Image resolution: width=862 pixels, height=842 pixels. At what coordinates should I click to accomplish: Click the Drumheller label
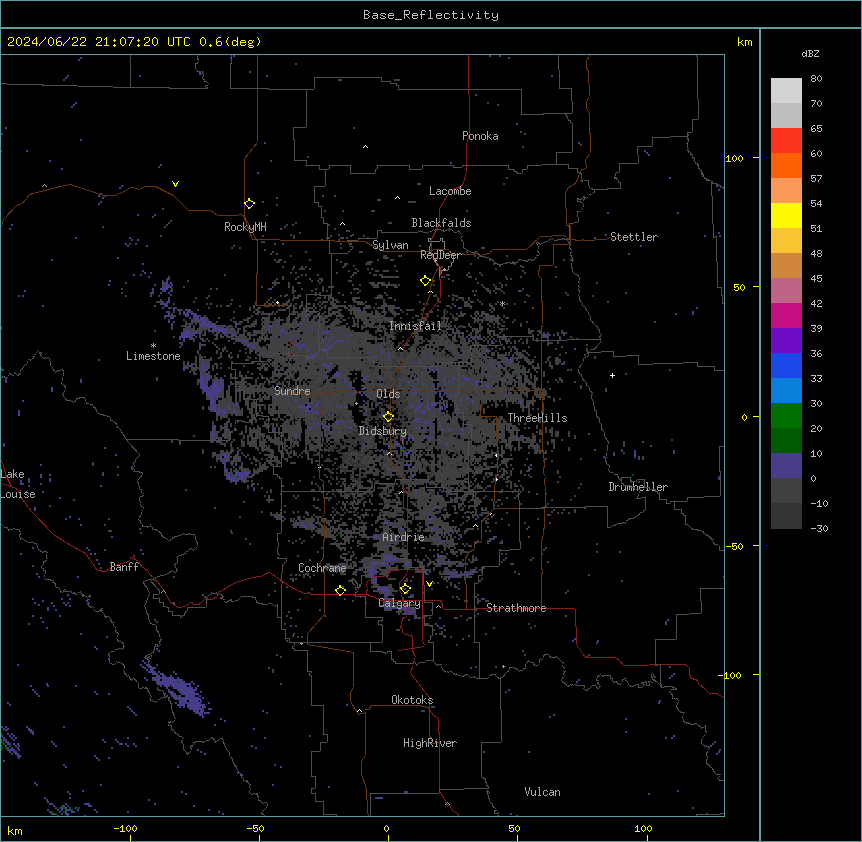click(x=638, y=487)
